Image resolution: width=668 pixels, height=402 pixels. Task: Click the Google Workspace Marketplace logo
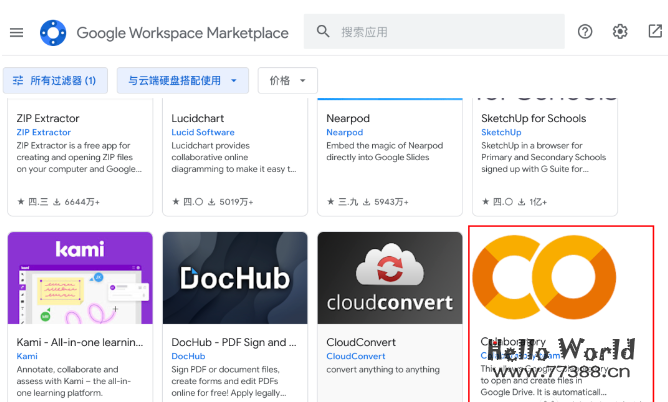tap(52, 32)
